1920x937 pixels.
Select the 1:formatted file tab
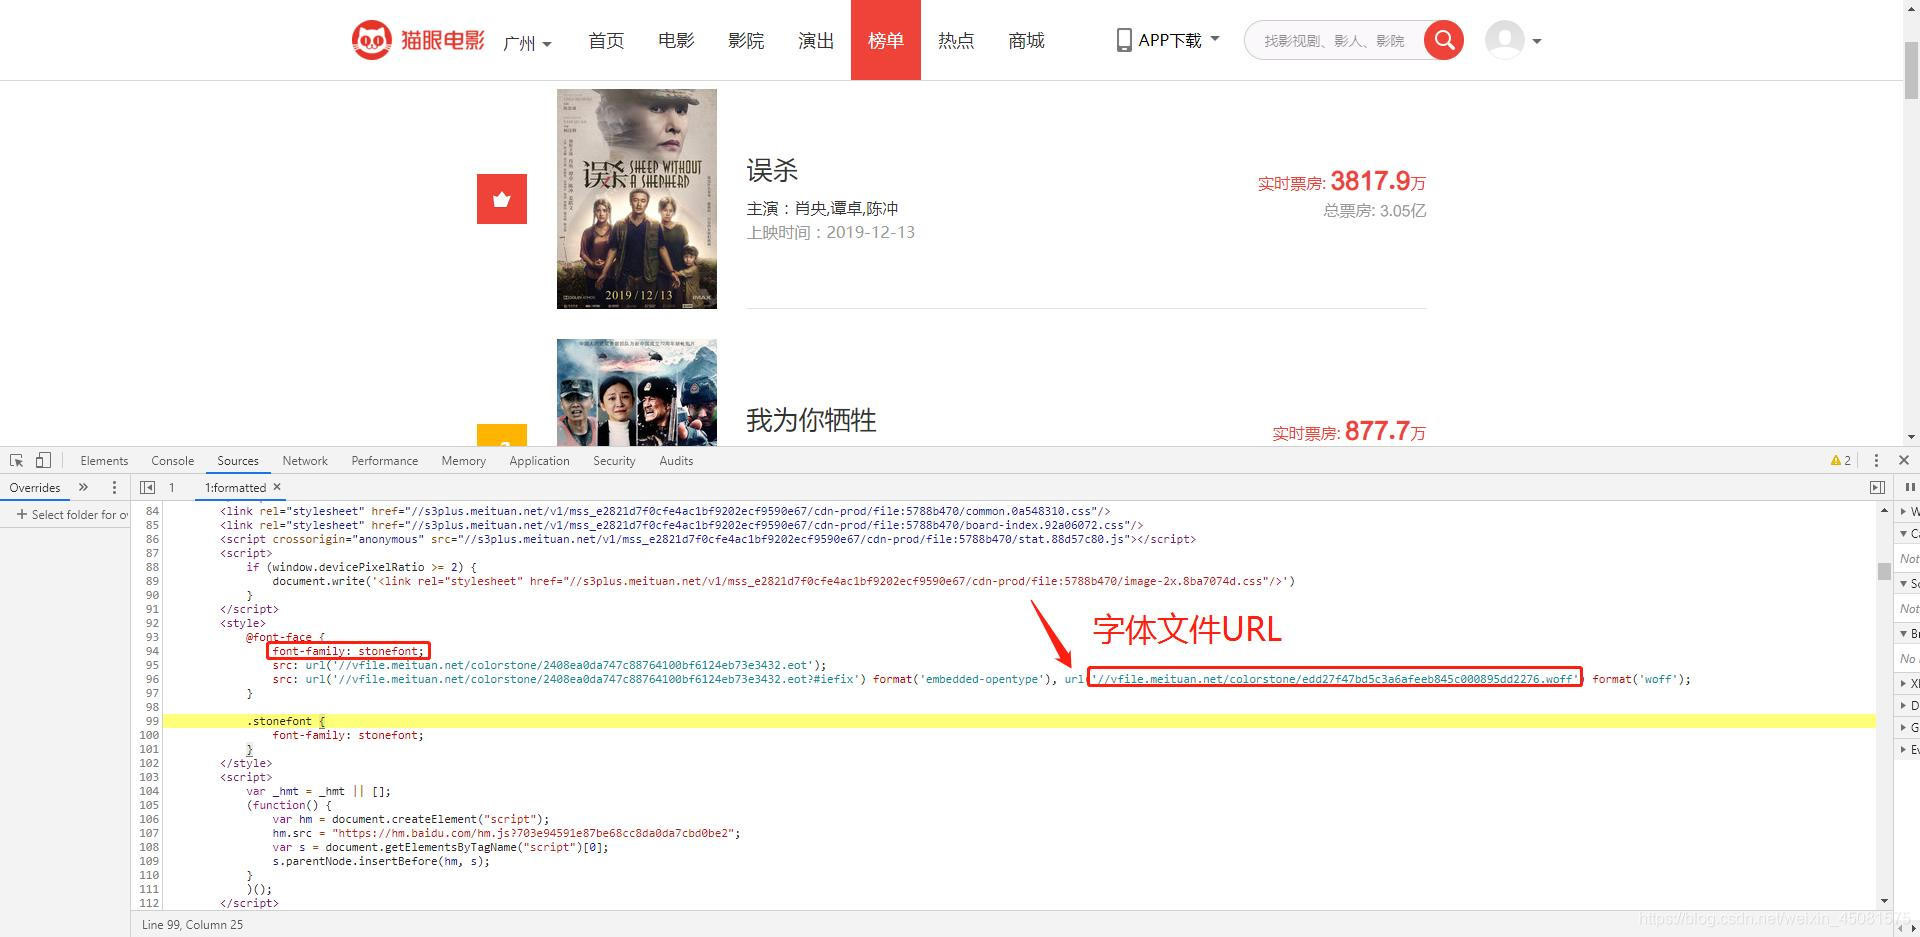(236, 487)
